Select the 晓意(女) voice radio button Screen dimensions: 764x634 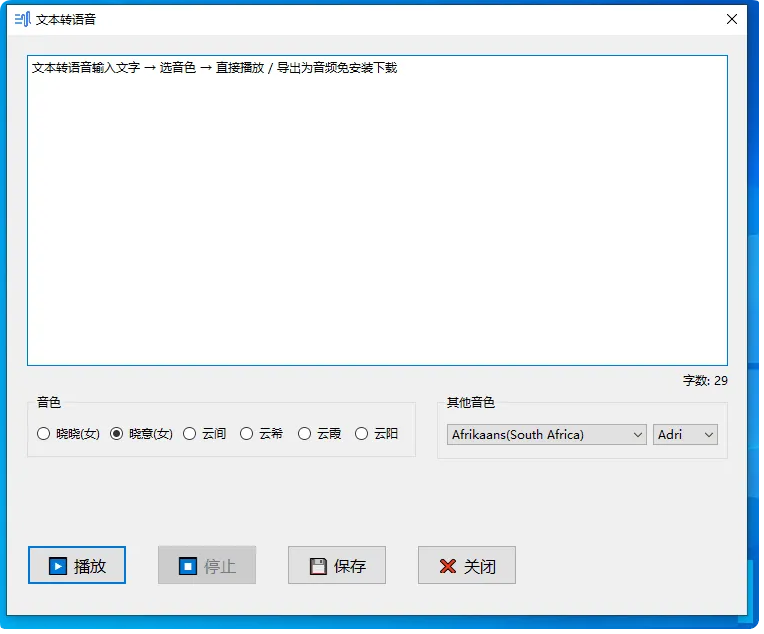[x=142, y=436]
